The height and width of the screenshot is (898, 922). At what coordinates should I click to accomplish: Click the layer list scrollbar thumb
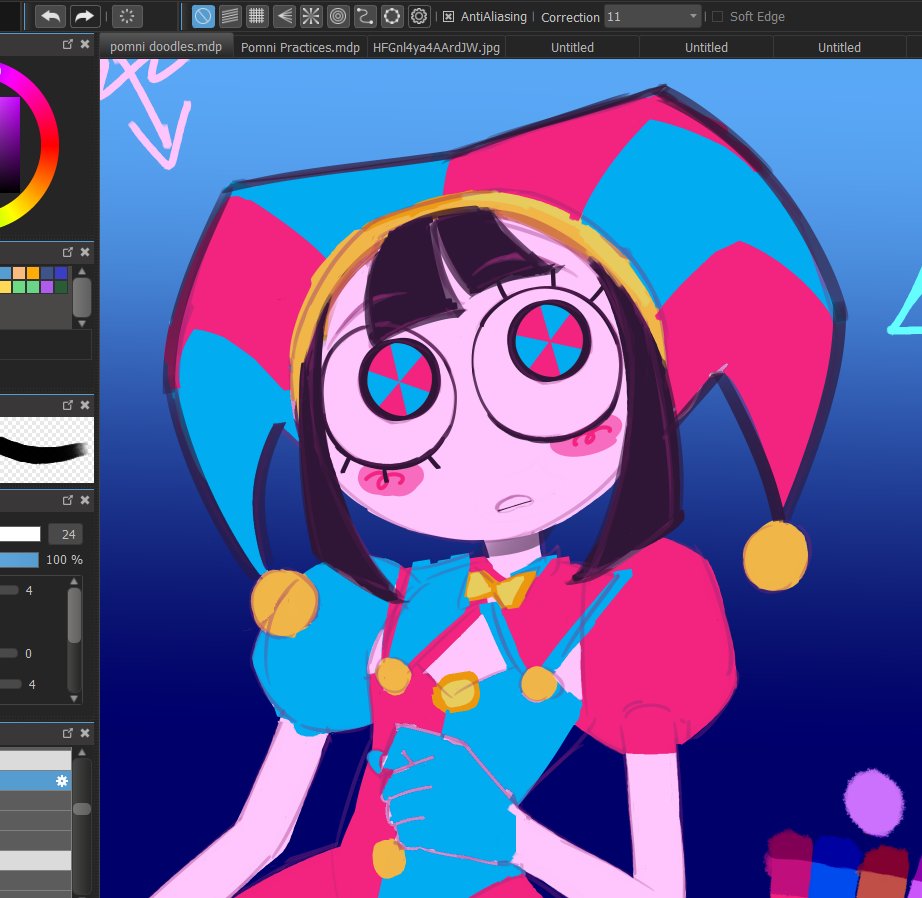click(82, 809)
